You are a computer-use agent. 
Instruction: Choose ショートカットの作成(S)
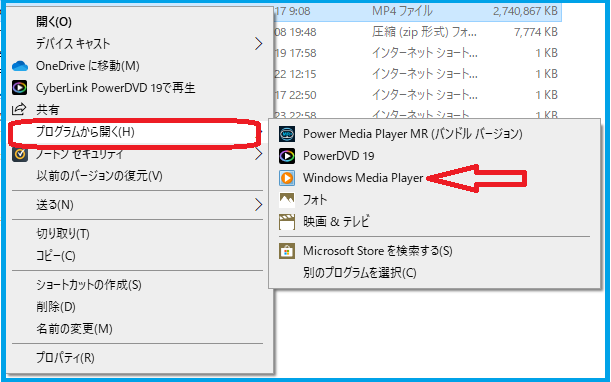[x=89, y=285]
